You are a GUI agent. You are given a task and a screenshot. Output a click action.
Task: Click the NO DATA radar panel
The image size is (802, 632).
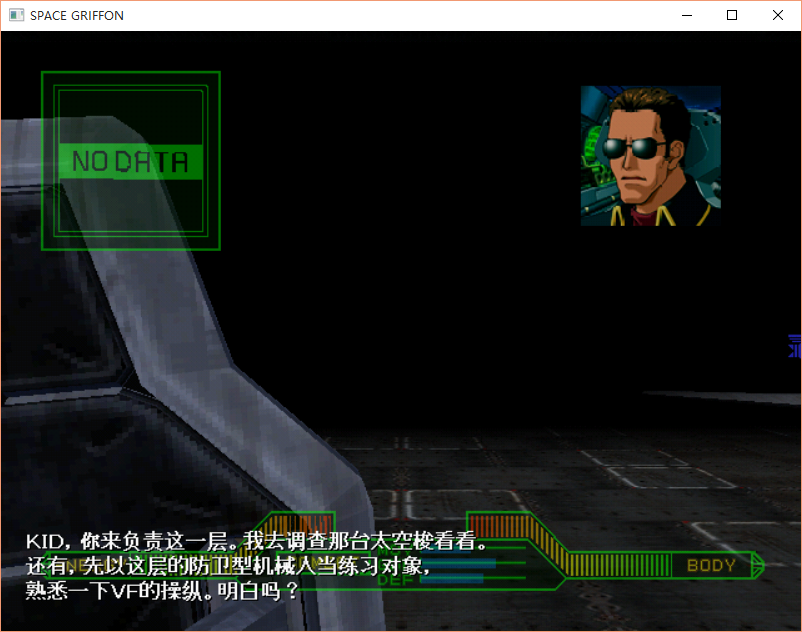point(131,161)
